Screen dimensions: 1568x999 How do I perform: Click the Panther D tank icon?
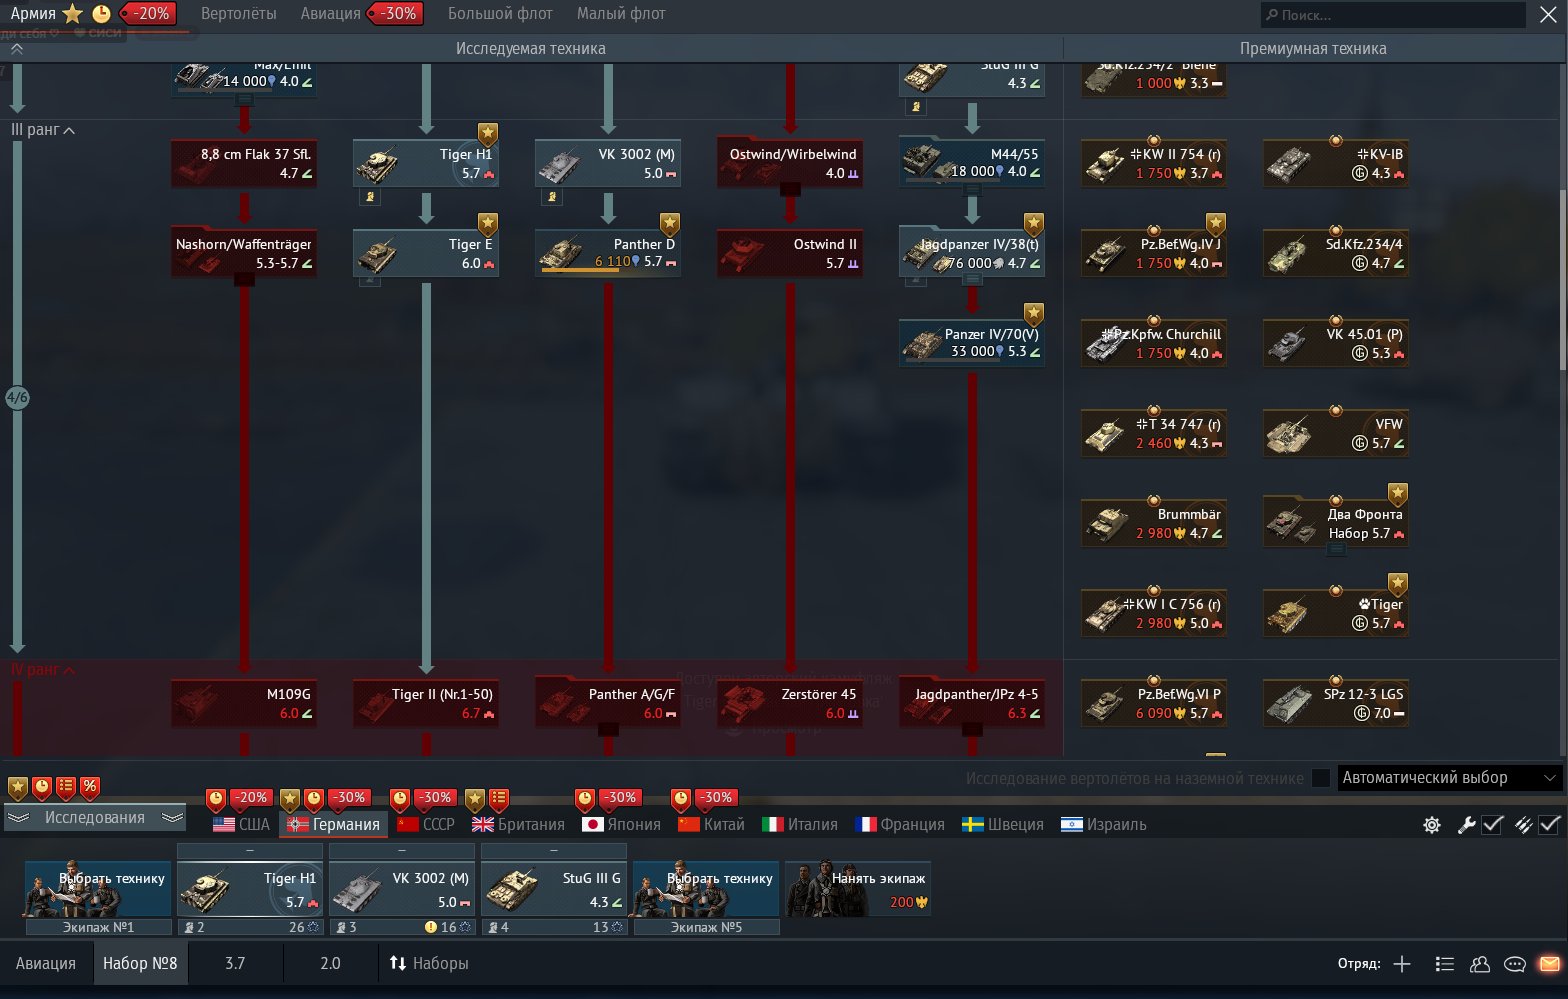(x=562, y=252)
